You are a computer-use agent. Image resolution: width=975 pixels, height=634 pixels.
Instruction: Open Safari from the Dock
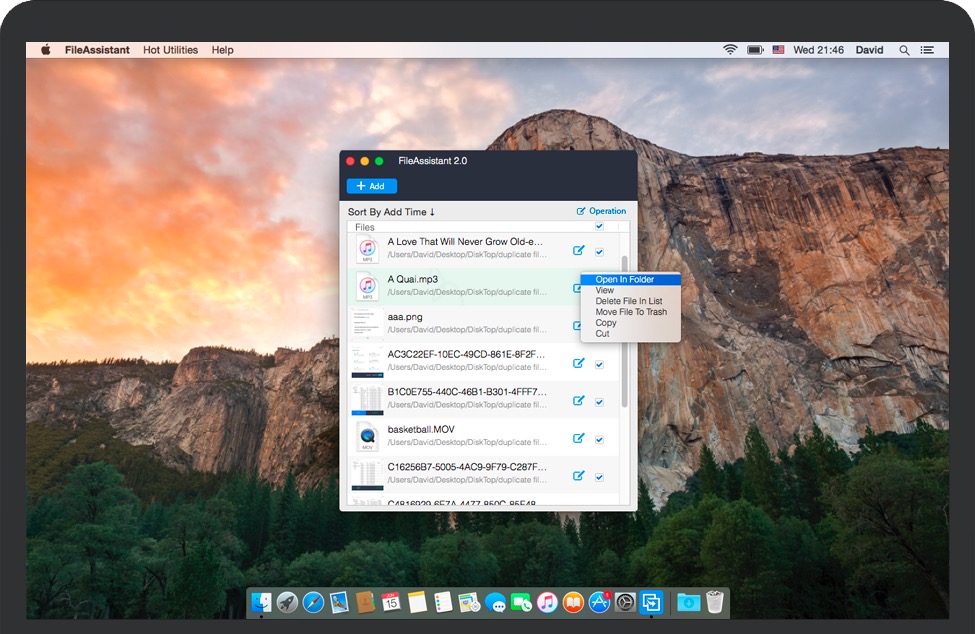(313, 602)
